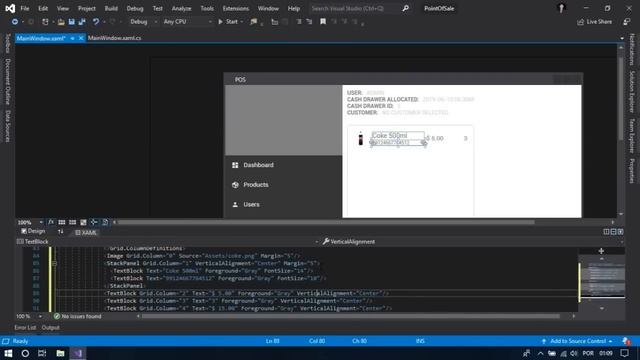Switch to the MainWindow.xaml.cs tab
Image resolution: width=640 pixels, height=360 pixels.
pyautogui.click(x=115, y=38)
